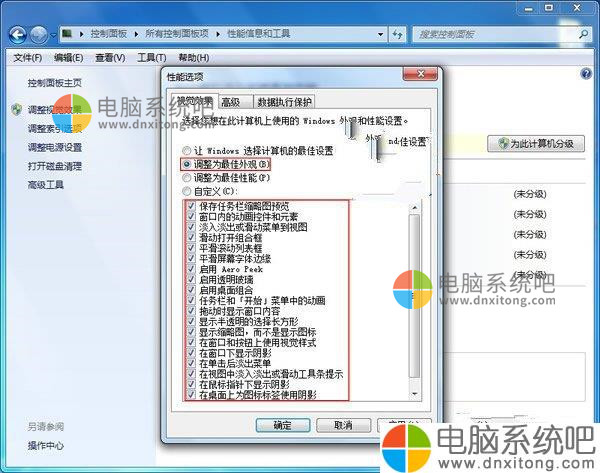Click the shield icon beside 调整视觉效果
This screenshot has height=473, width=600.
[17, 108]
